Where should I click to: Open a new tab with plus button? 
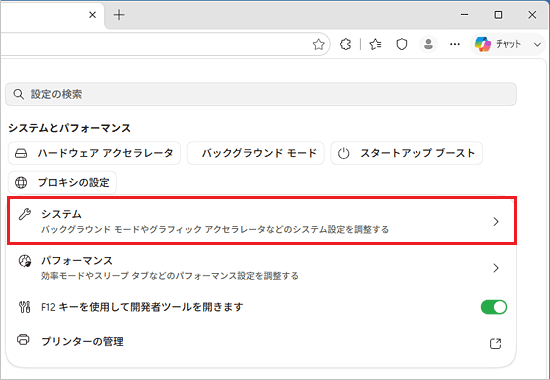click(119, 15)
